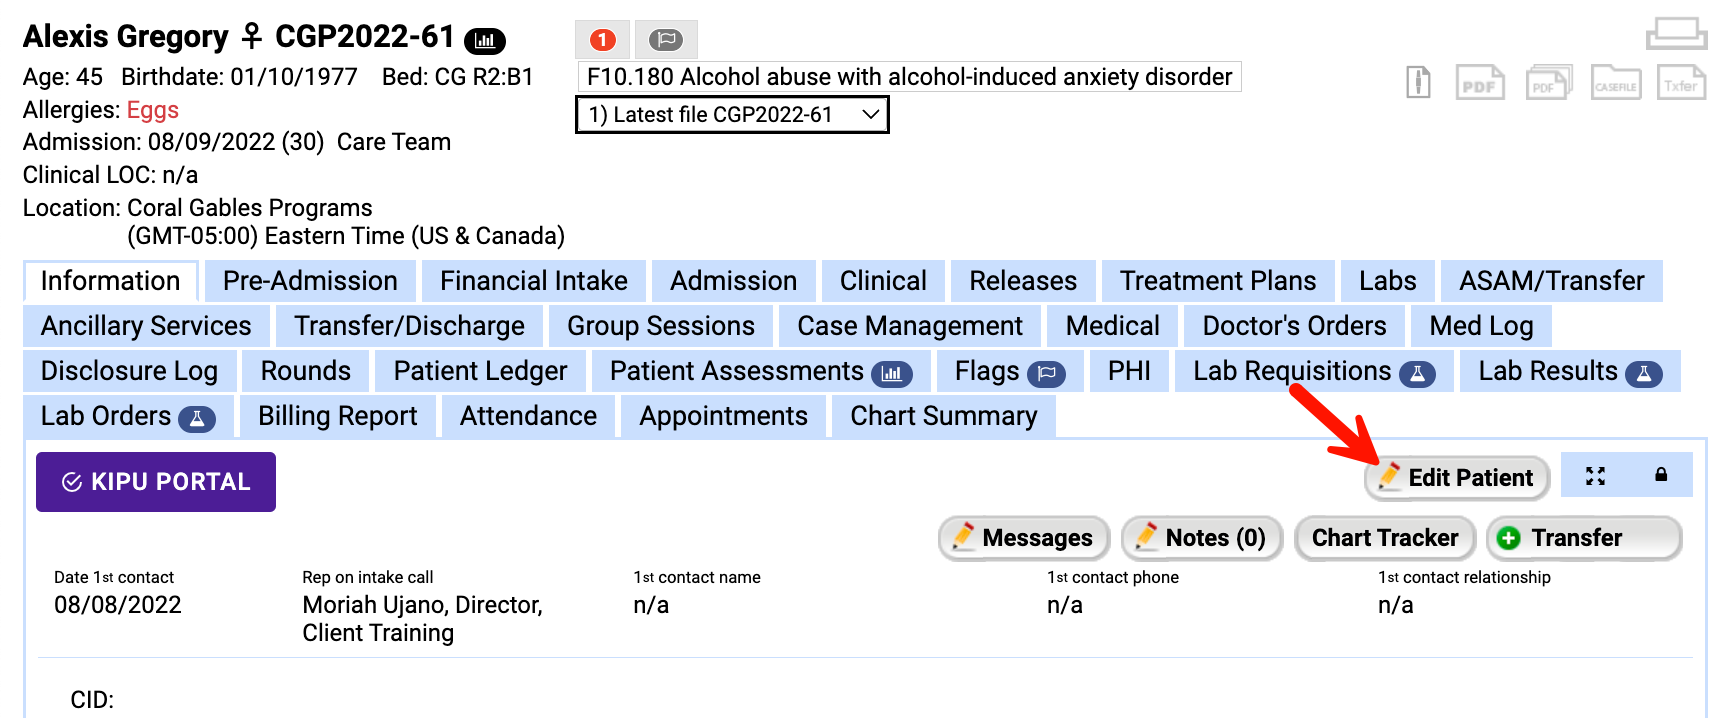
Task: Switch to the Treatment Plans tab
Action: pyautogui.click(x=1217, y=281)
